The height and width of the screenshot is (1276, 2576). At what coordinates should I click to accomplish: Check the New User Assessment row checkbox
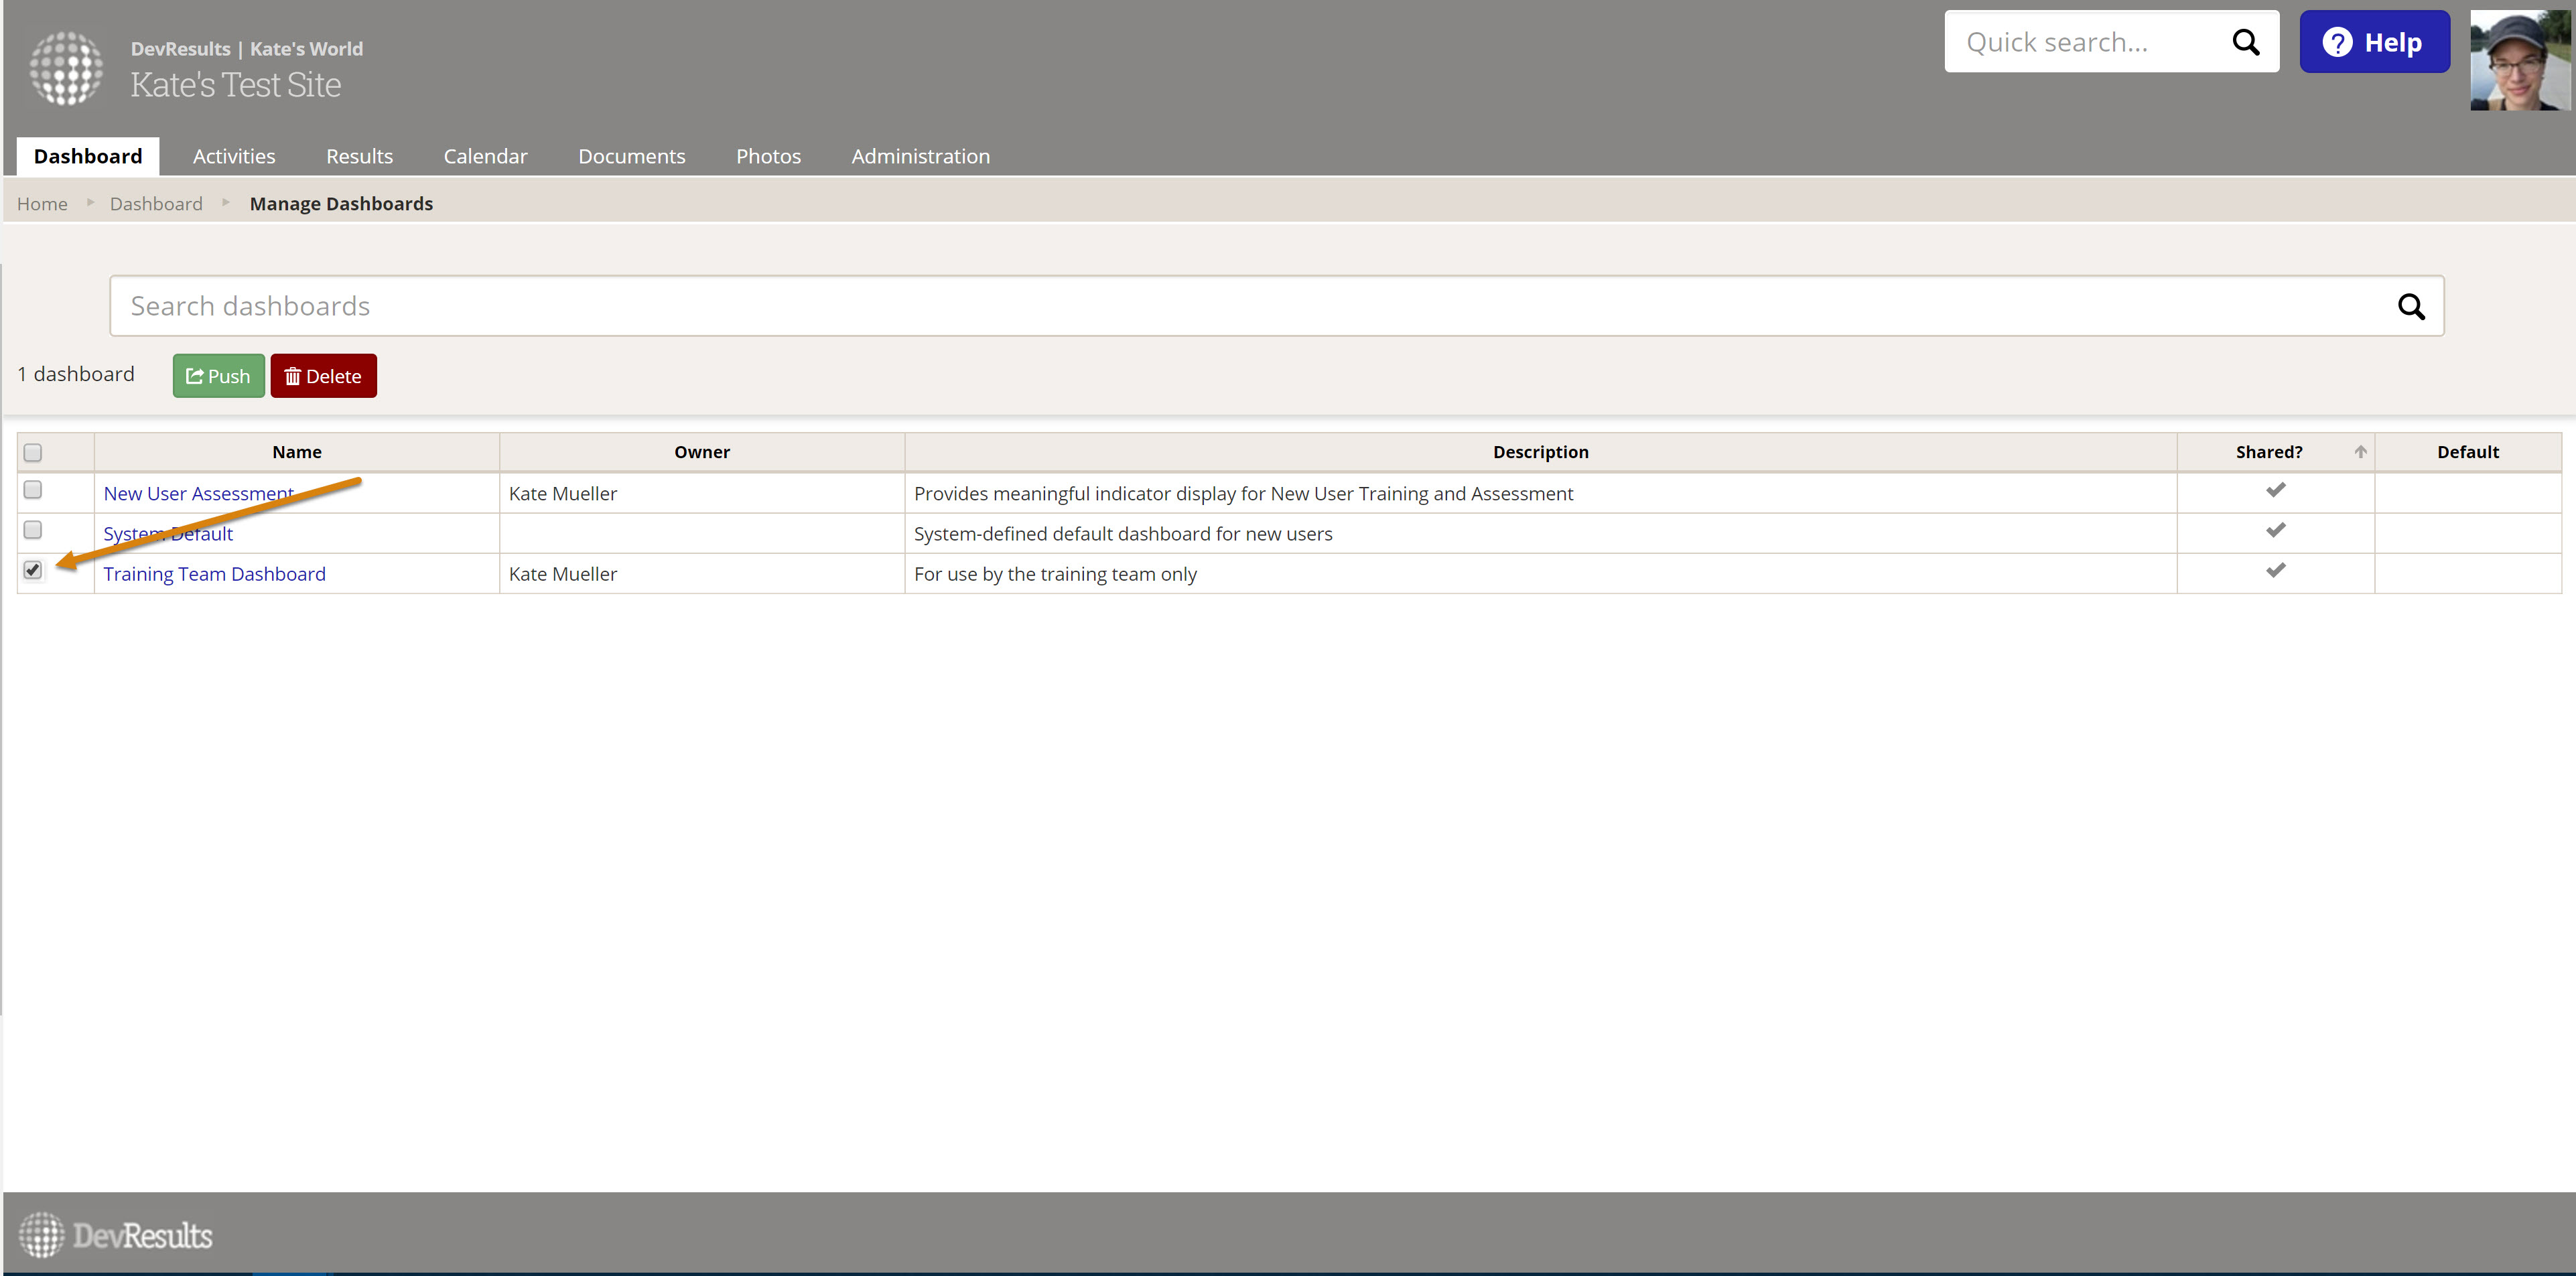(x=33, y=490)
